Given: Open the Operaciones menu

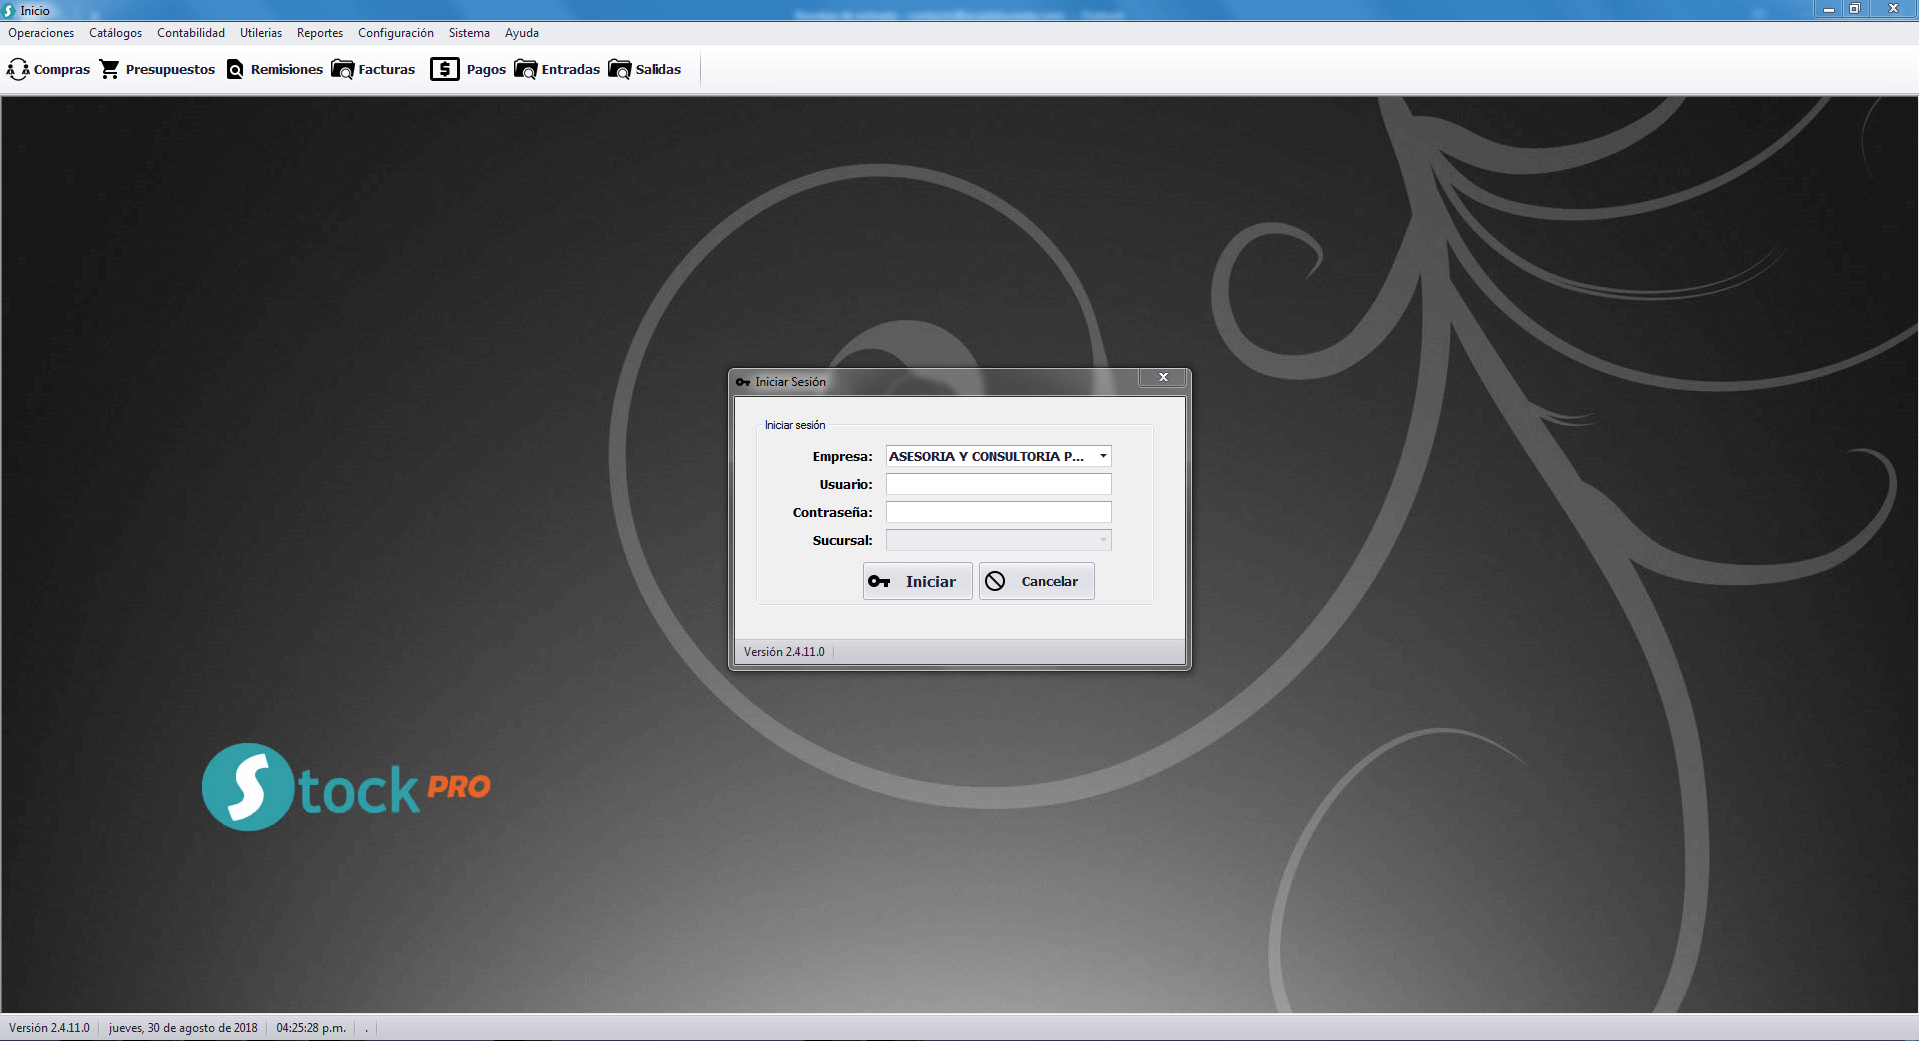Looking at the screenshot, I should [41, 33].
